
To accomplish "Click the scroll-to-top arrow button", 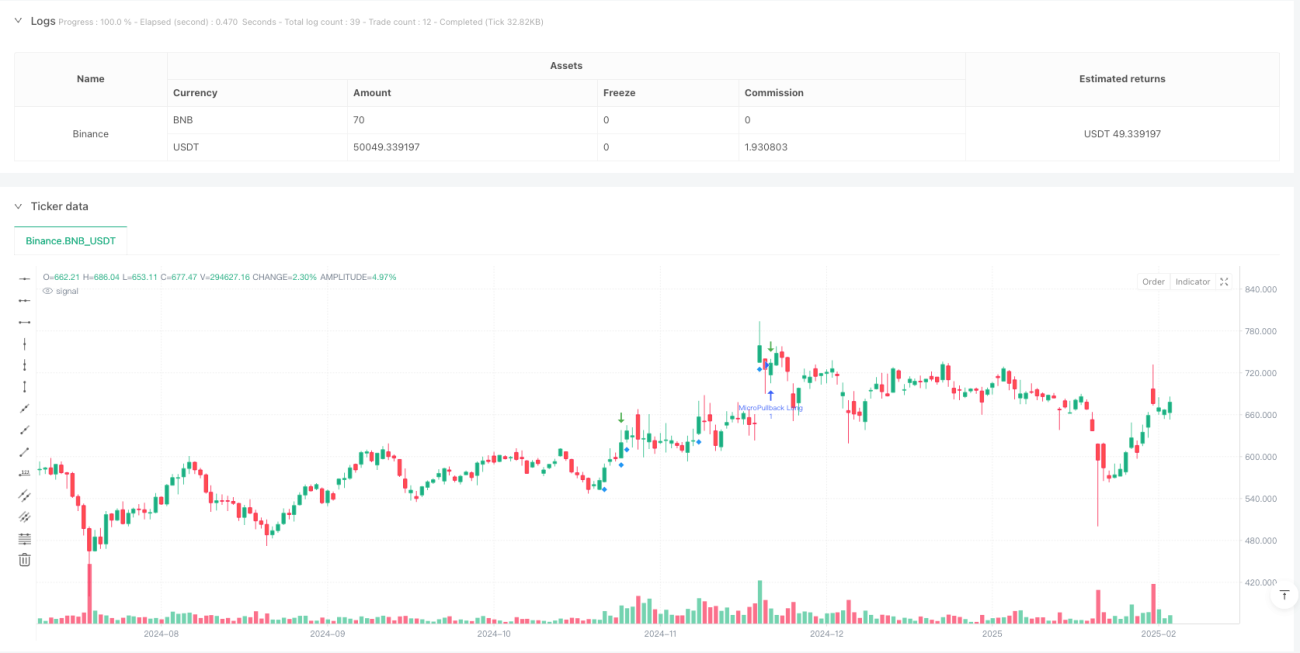I will coord(1284,596).
